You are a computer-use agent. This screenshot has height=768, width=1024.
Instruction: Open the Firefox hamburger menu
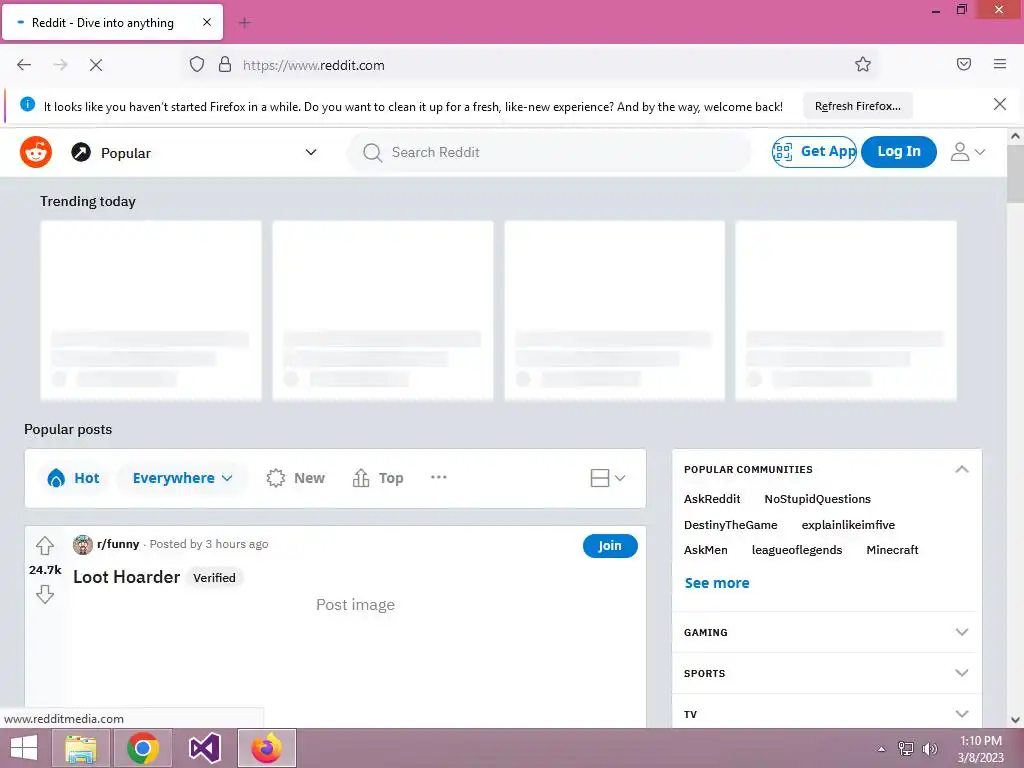pyautogui.click(x=1000, y=64)
